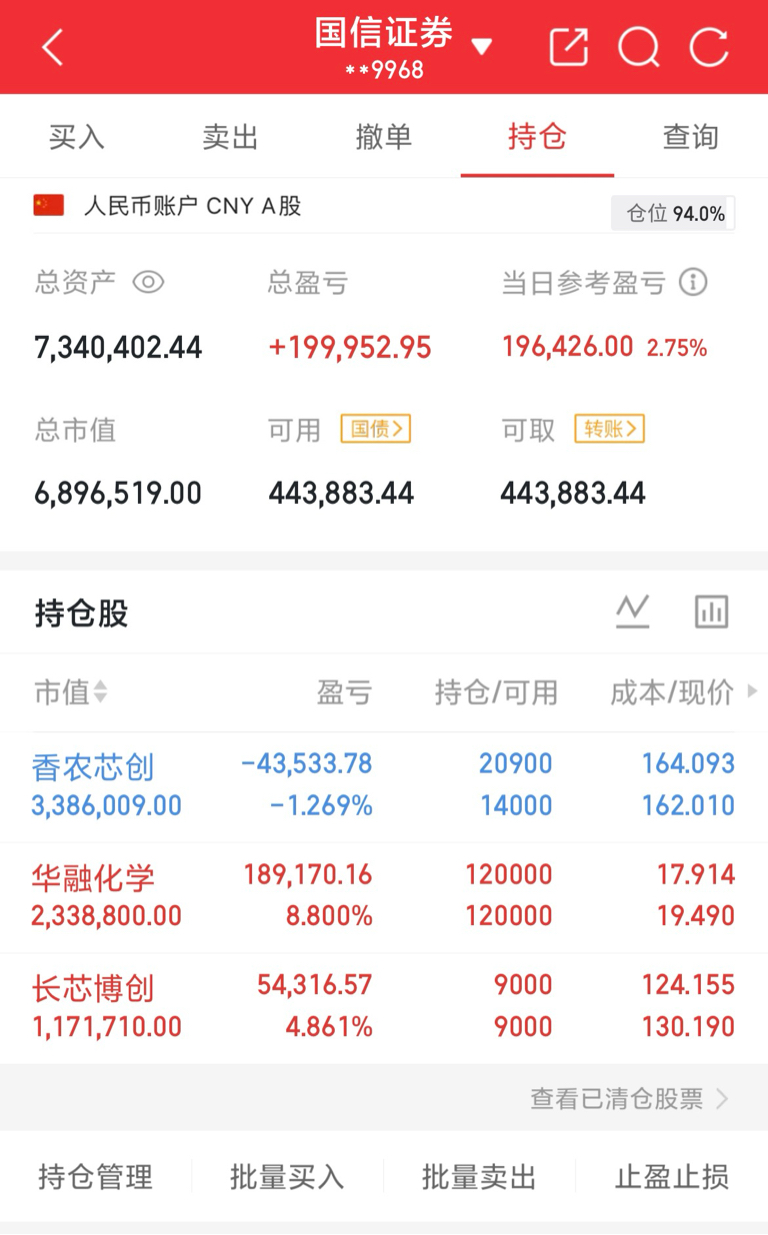
Task: Open info icon beside 当日参考盈亏
Action: point(693,283)
